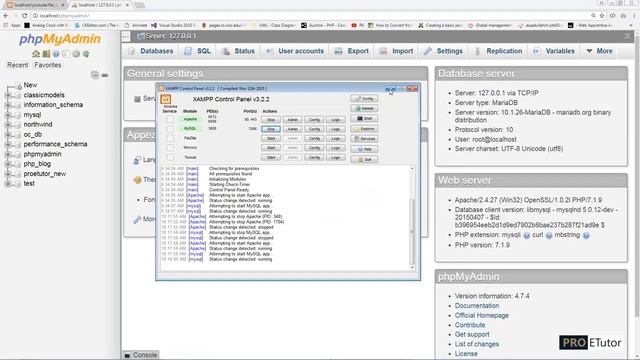Expand mysql database tree node
Image resolution: width=640 pixels, height=360 pixels.
pyautogui.click(x=8, y=115)
